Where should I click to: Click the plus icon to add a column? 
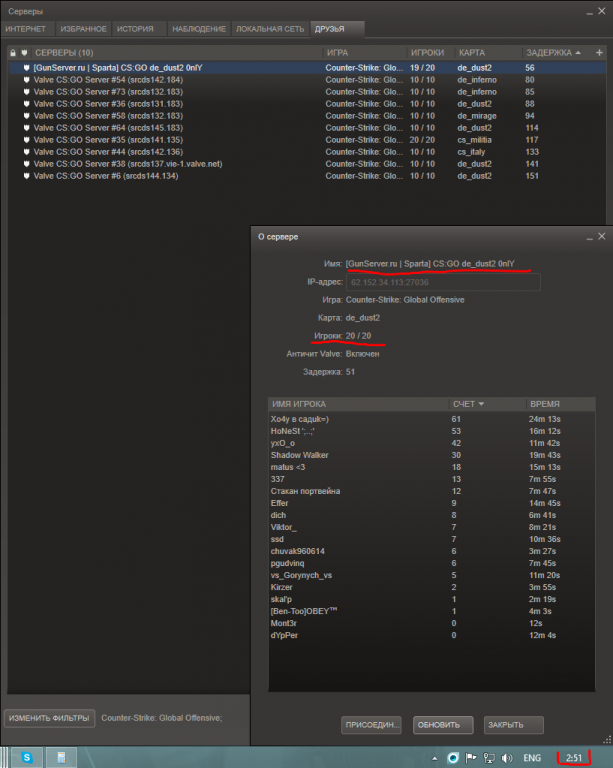pos(602,52)
